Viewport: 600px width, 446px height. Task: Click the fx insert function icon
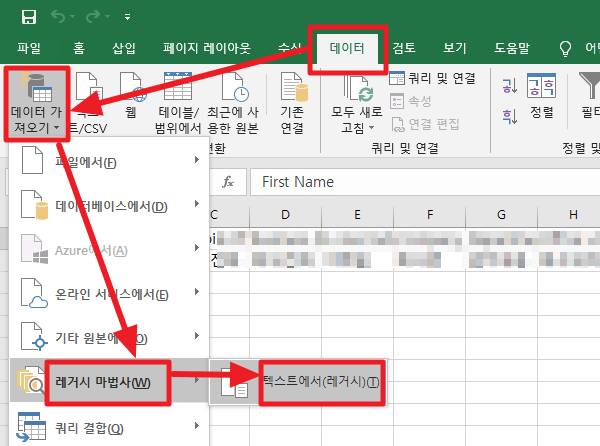point(228,182)
